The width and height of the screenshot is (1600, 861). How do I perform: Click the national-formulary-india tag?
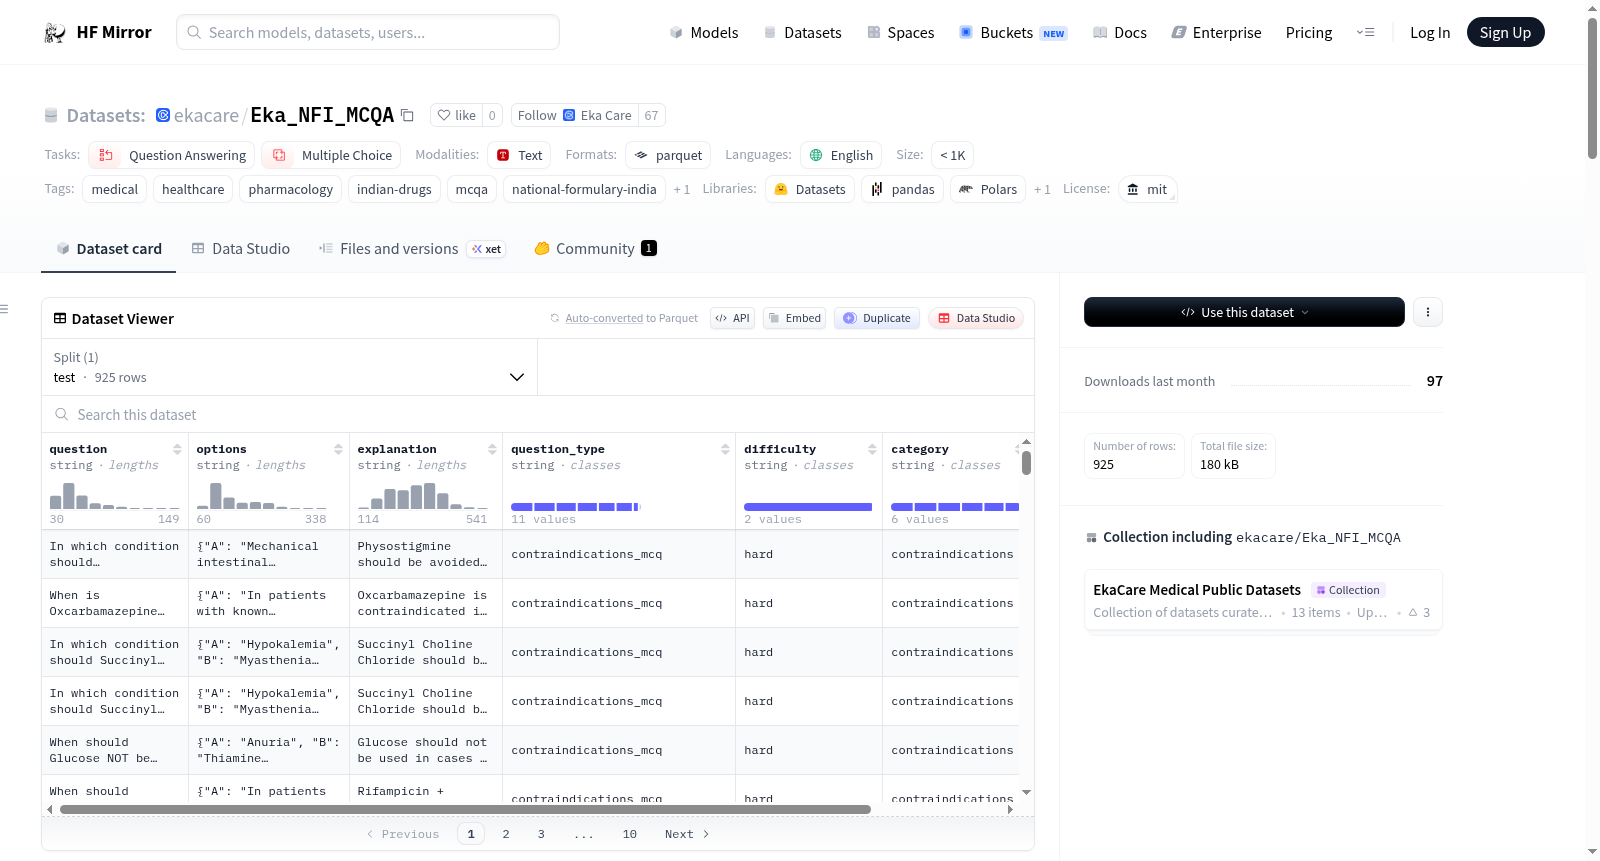[585, 189]
